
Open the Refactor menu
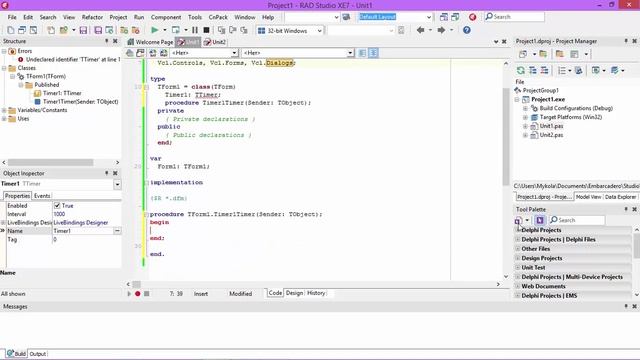point(92,17)
